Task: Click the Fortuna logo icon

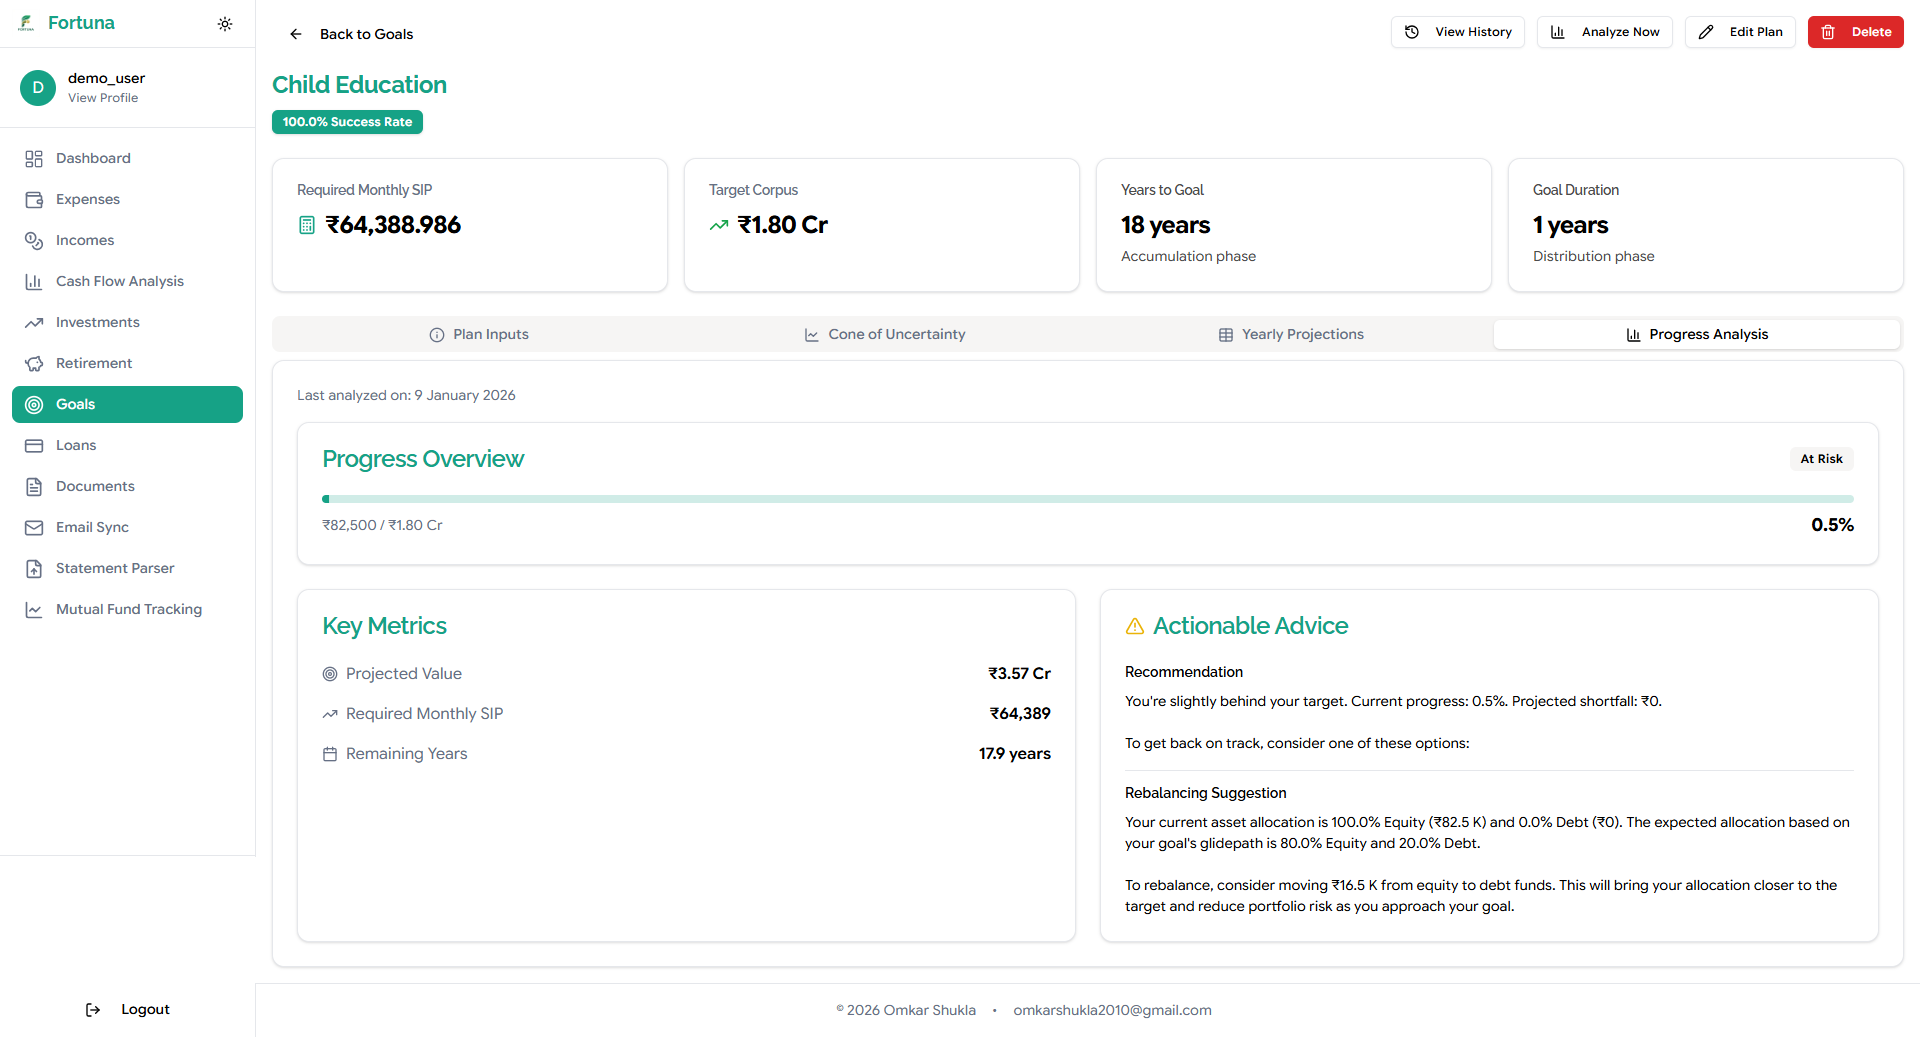Action: pos(27,23)
